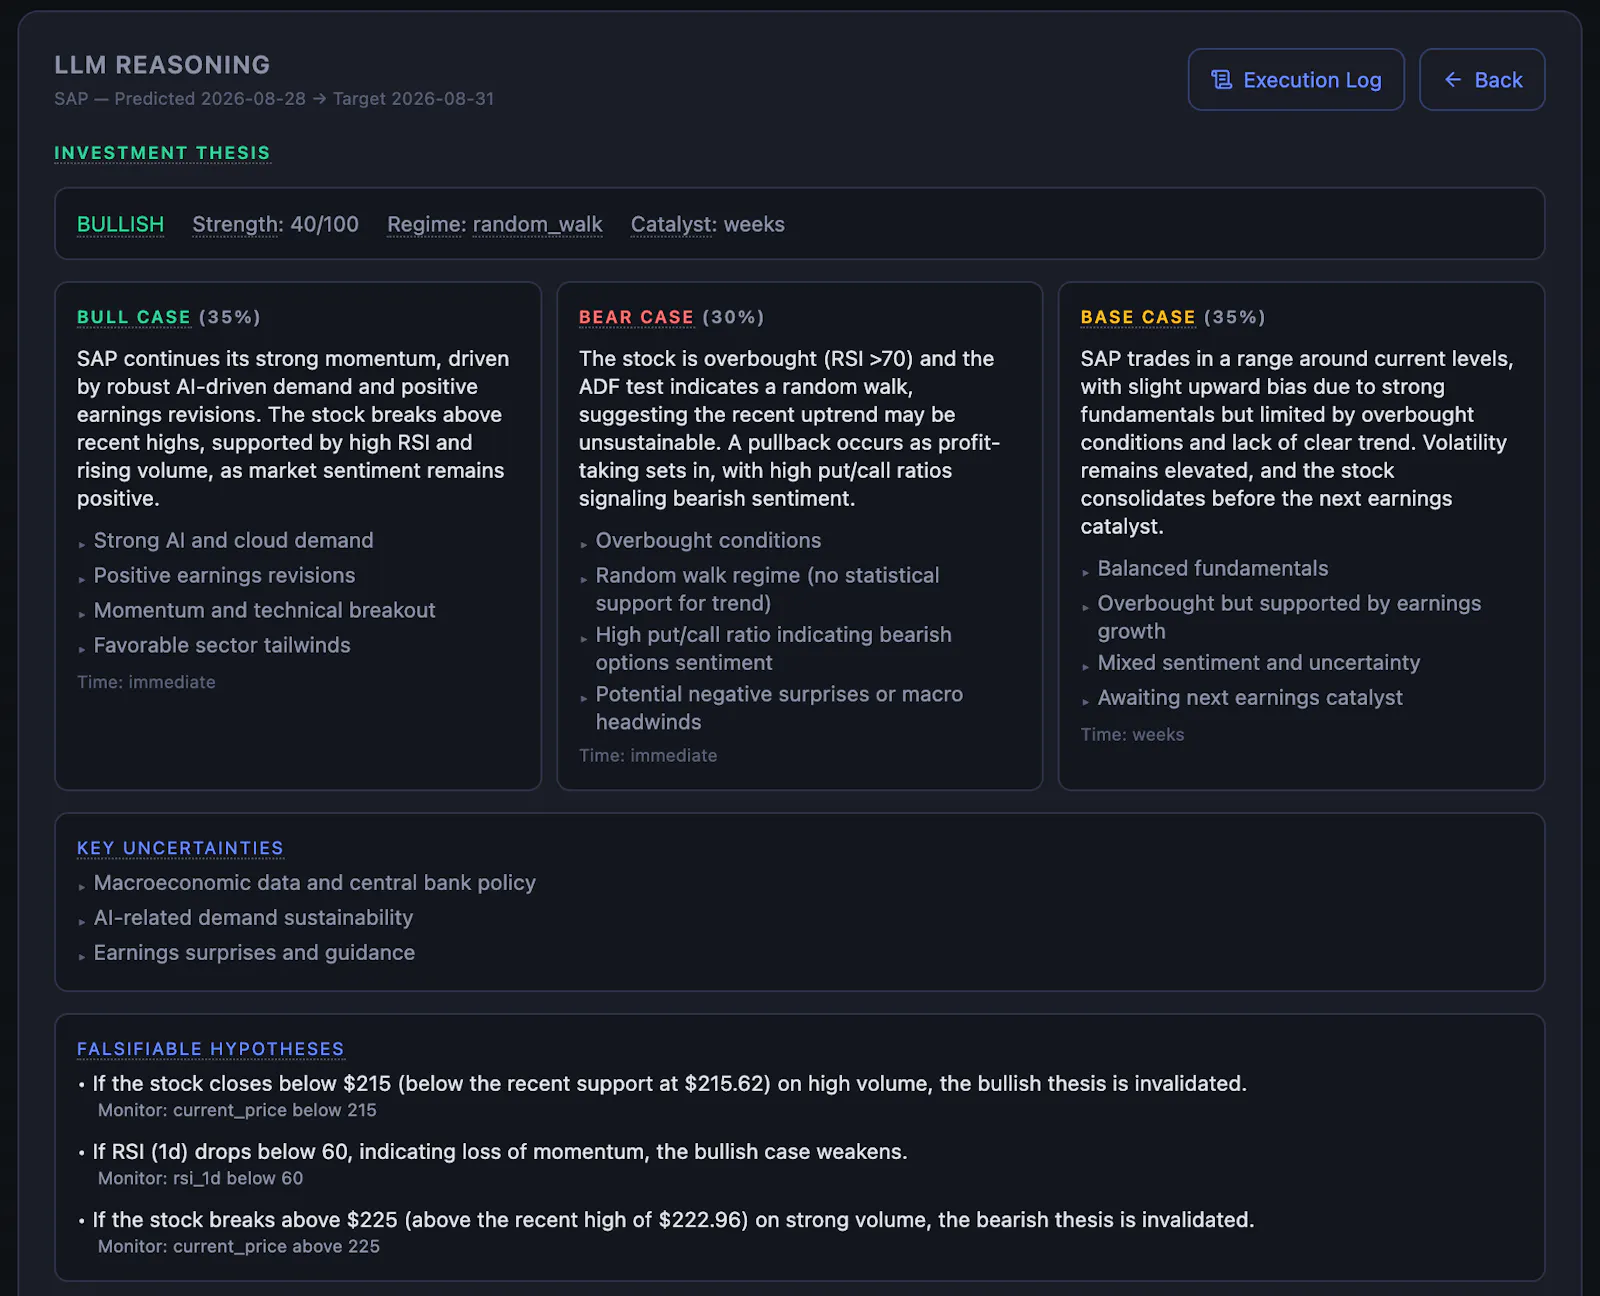This screenshot has height=1296, width=1600.
Task: Click the Catalyst: weeks label
Action: 707,224
